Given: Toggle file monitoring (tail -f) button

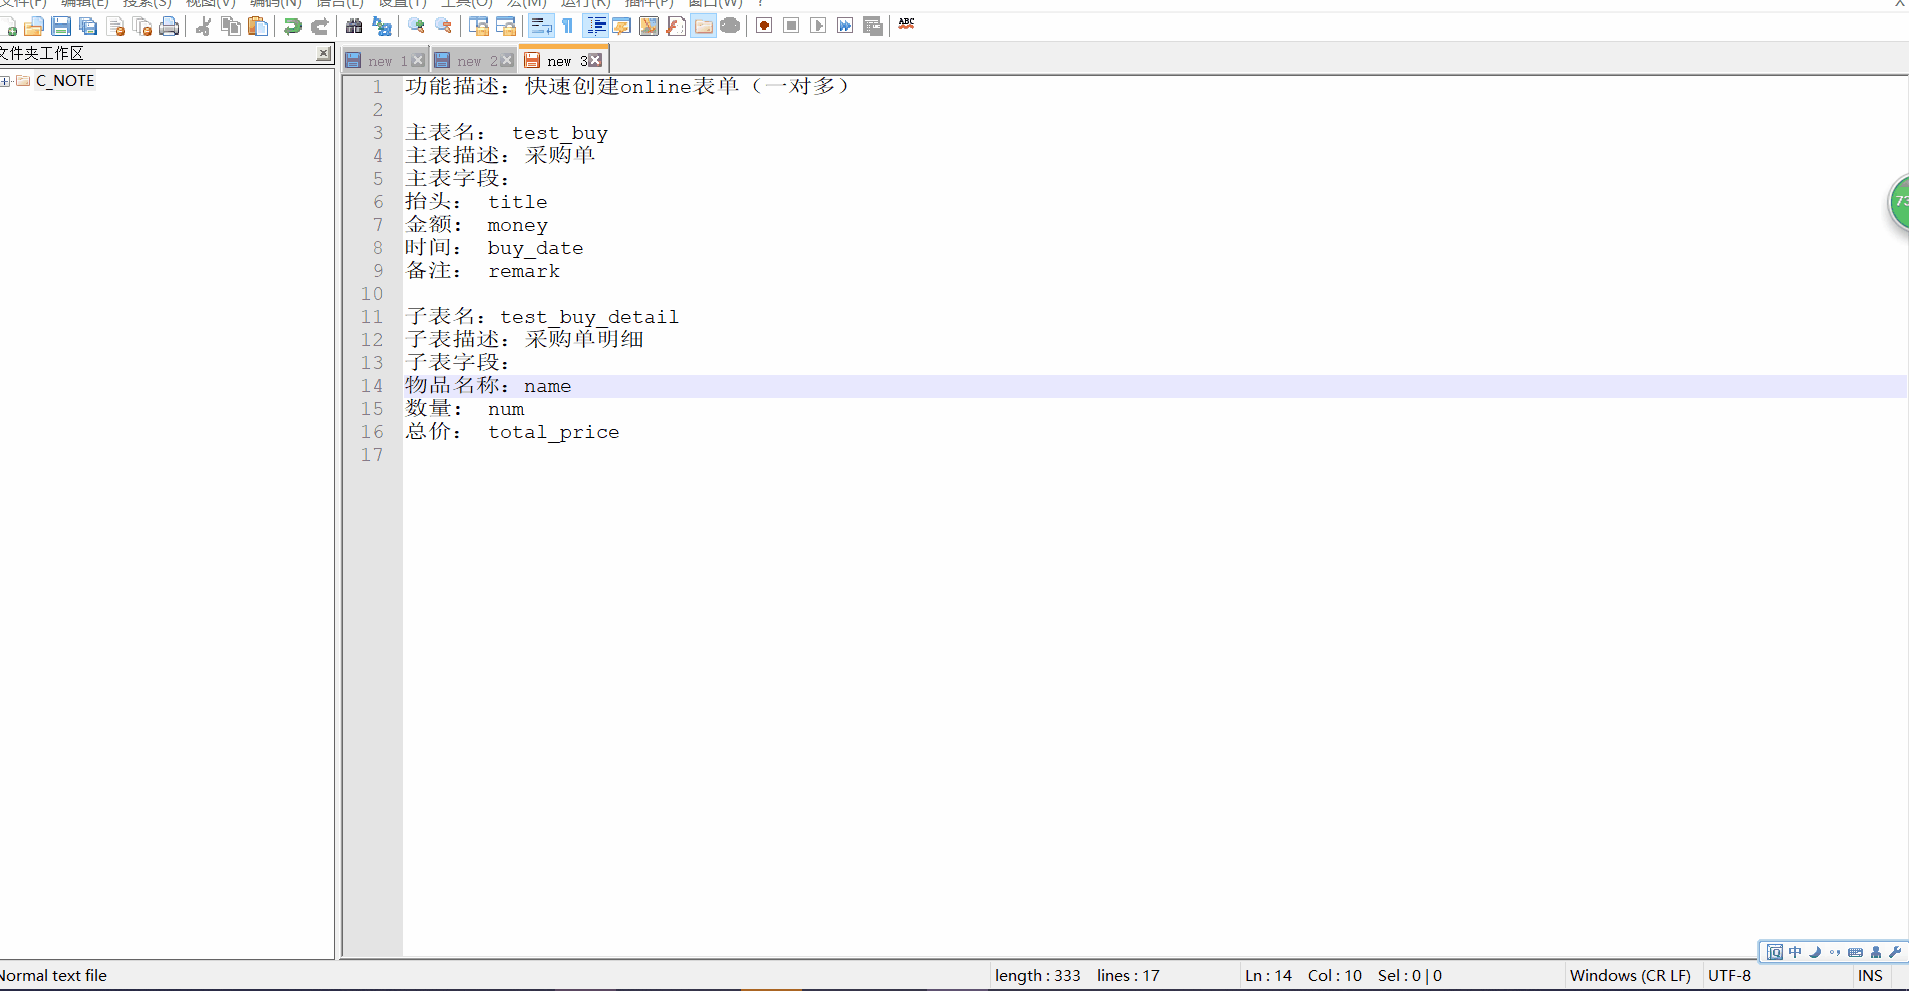Looking at the screenshot, I should [731, 26].
